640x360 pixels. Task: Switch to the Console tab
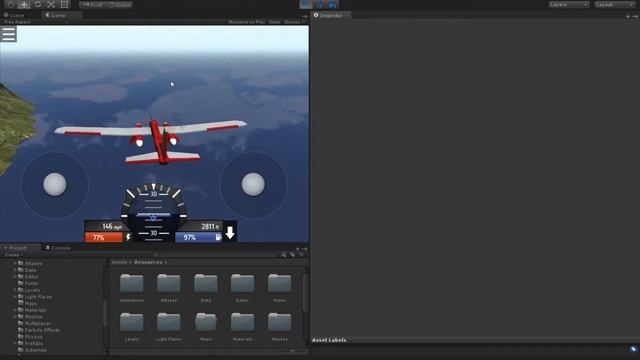coord(58,248)
